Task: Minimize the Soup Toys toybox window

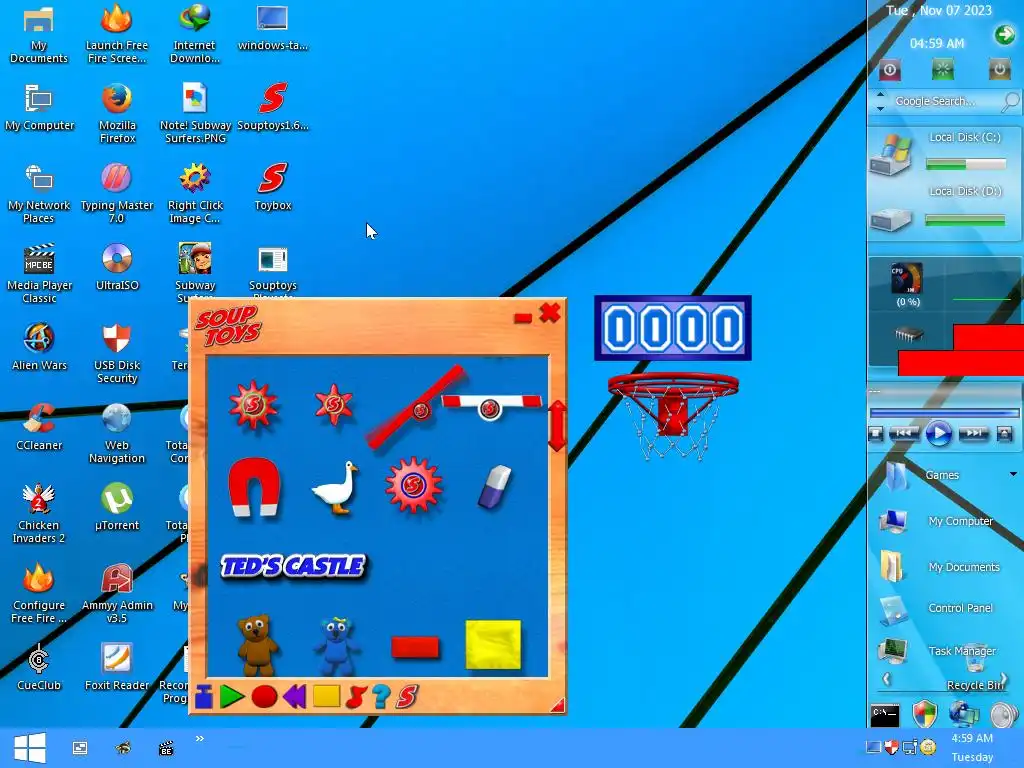Action: (x=522, y=318)
